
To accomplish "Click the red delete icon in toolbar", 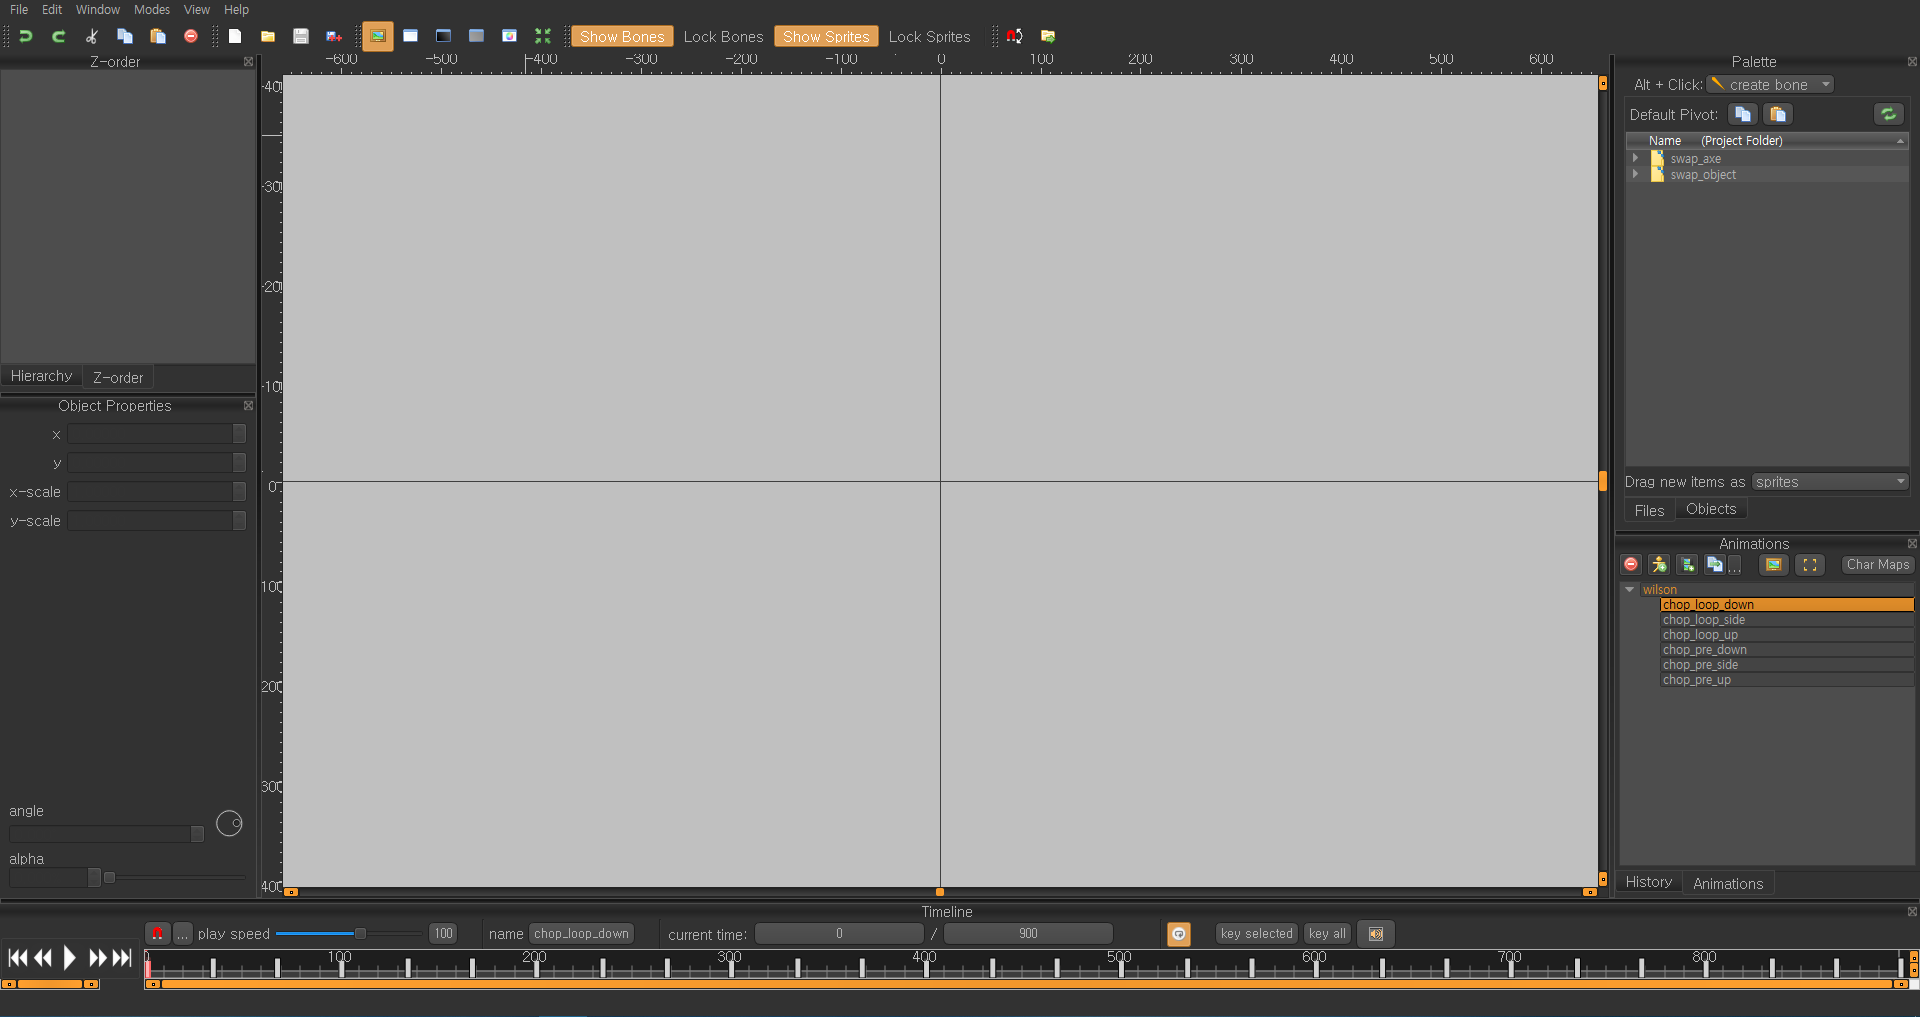I will coord(191,36).
